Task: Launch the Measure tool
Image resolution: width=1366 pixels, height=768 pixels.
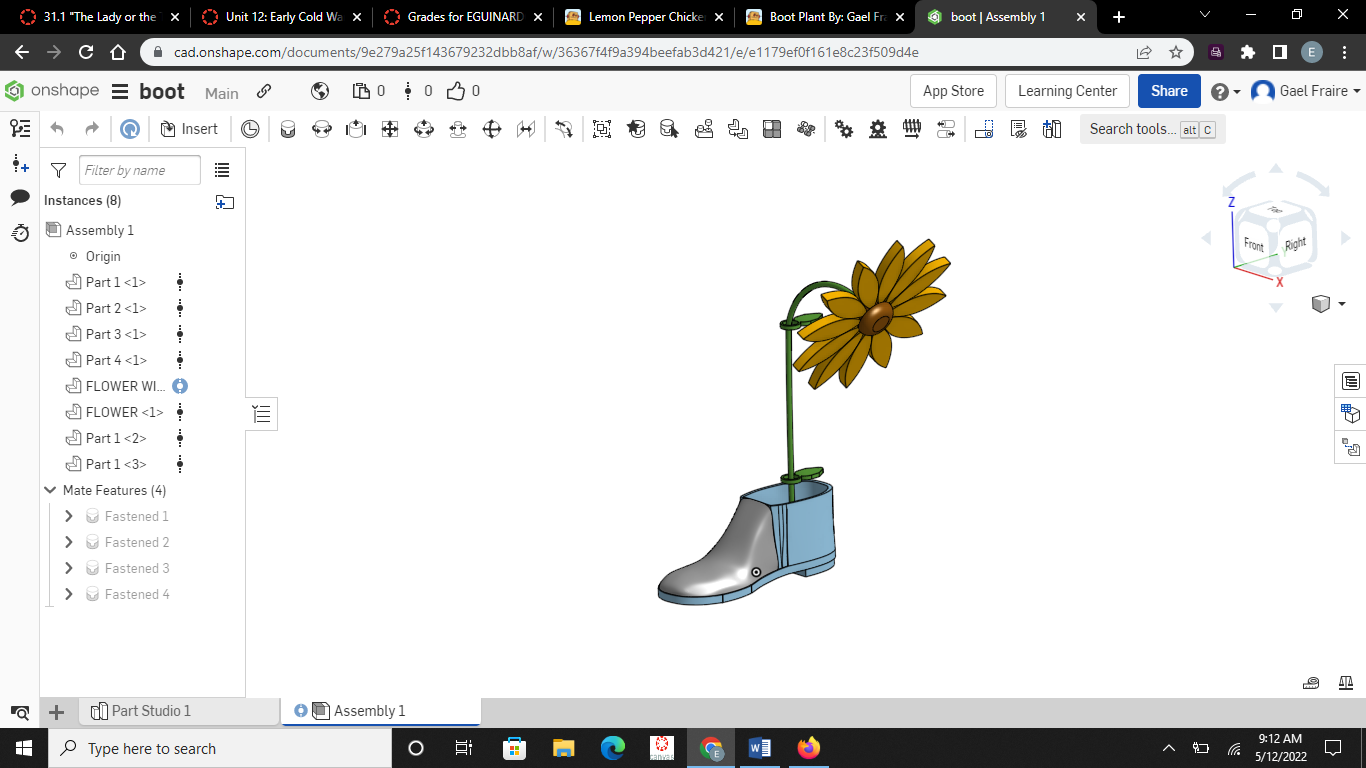Action: (x=1311, y=682)
